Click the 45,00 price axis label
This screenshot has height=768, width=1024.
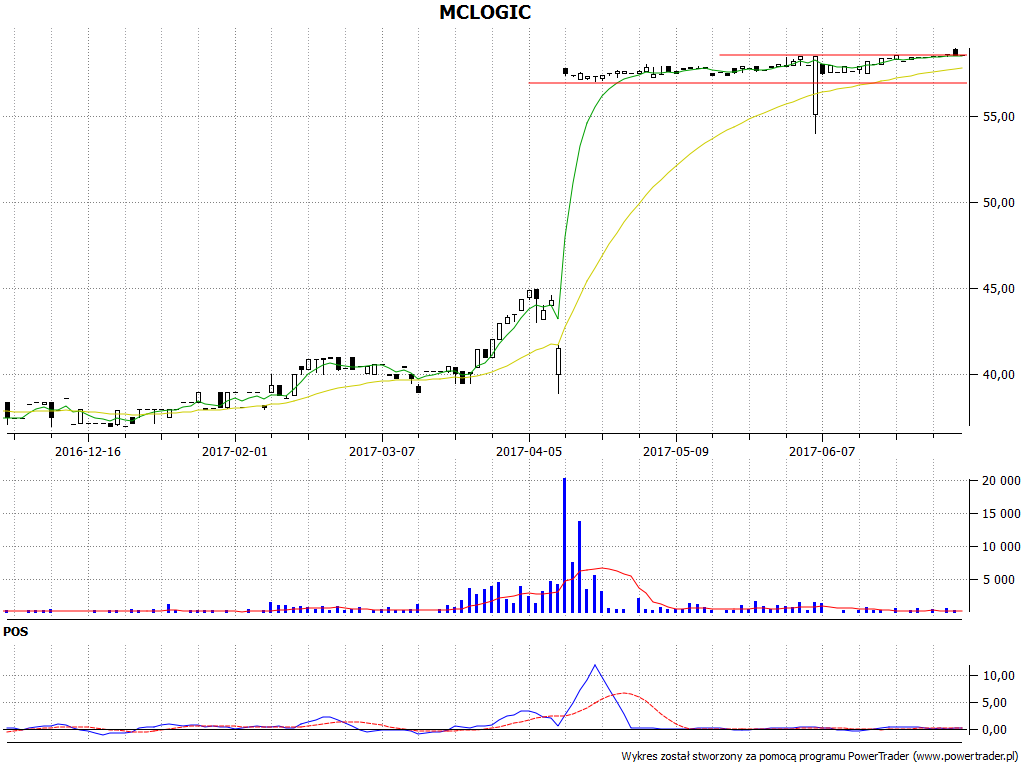pos(999,289)
